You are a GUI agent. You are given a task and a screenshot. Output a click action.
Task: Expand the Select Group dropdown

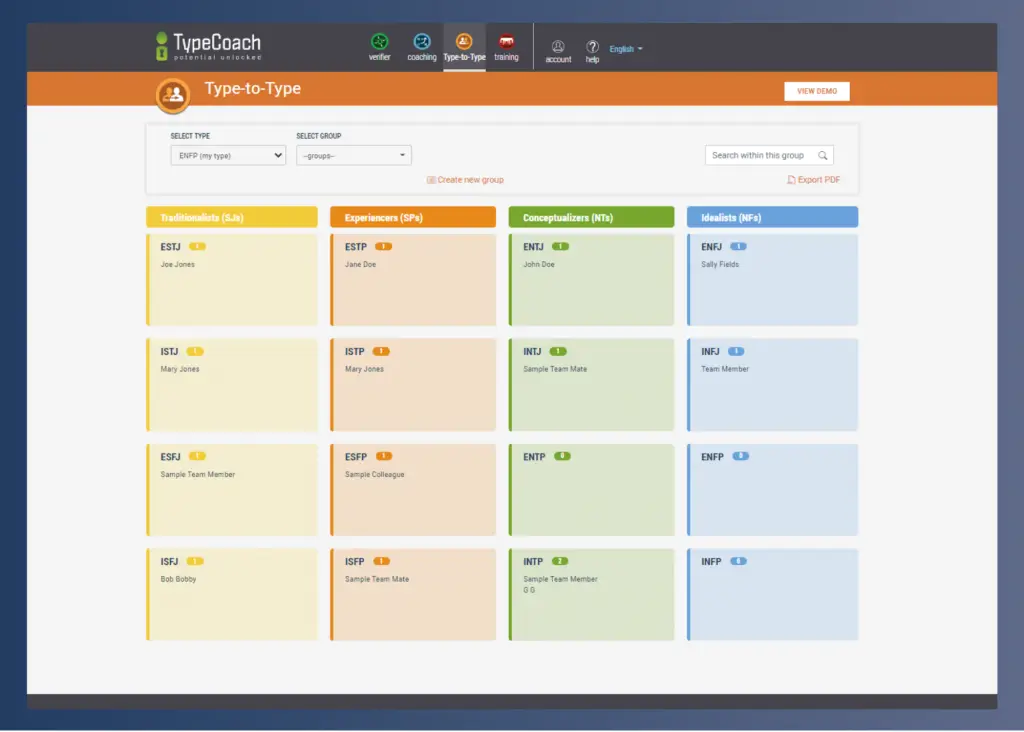click(353, 155)
